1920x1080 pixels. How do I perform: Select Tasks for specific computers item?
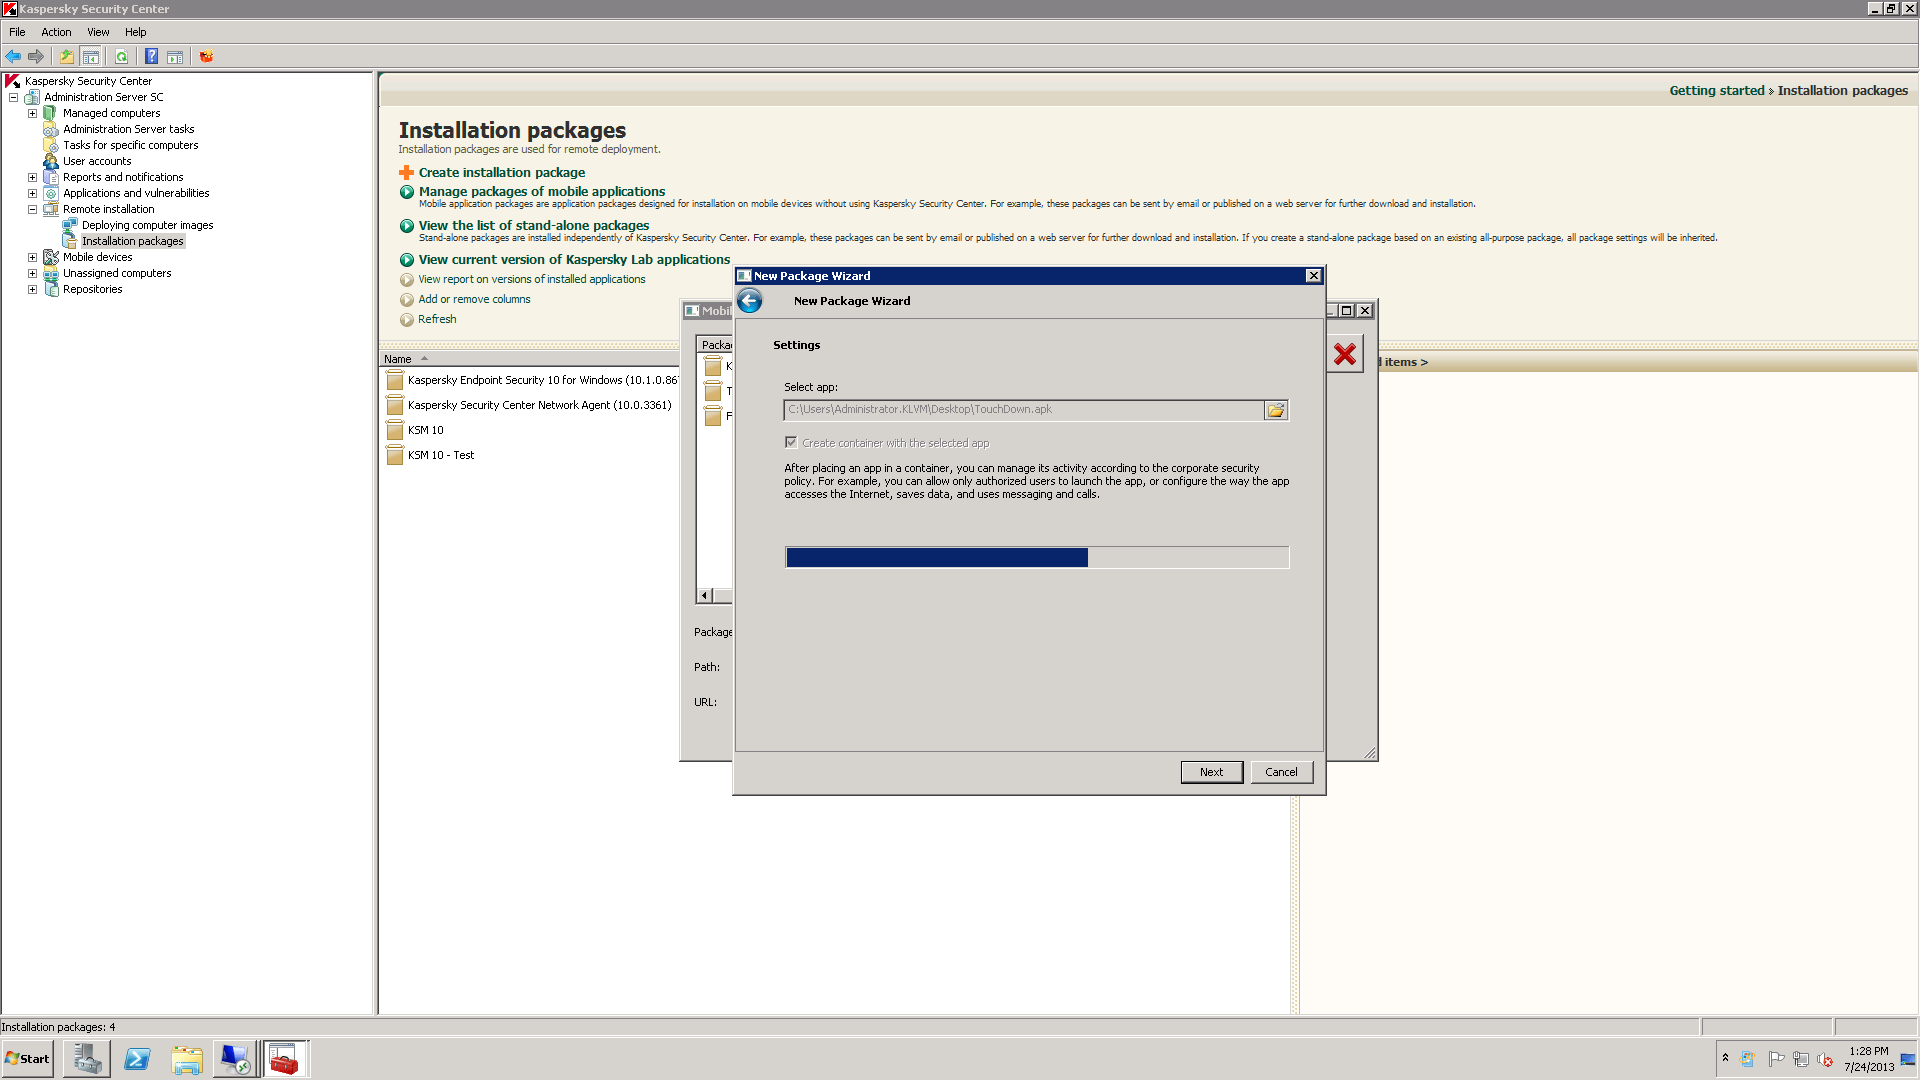[x=131, y=145]
